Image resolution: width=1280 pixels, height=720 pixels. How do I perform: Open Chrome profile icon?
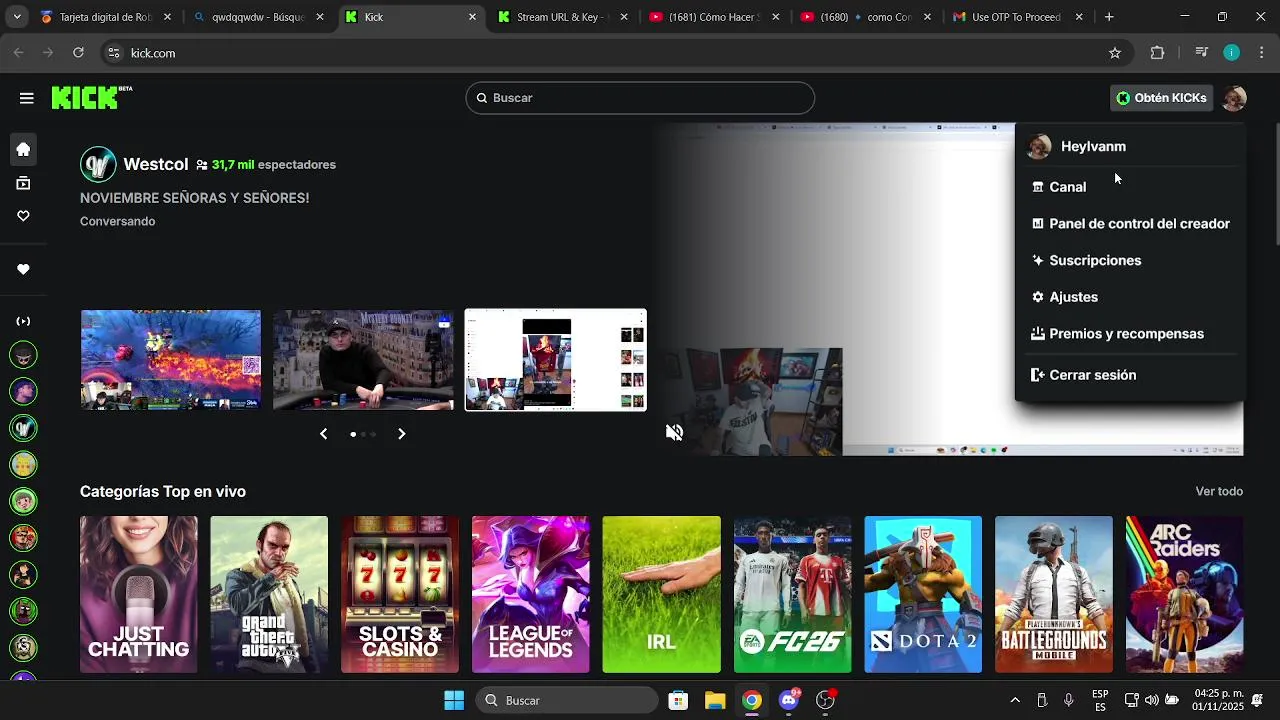tap(1231, 53)
